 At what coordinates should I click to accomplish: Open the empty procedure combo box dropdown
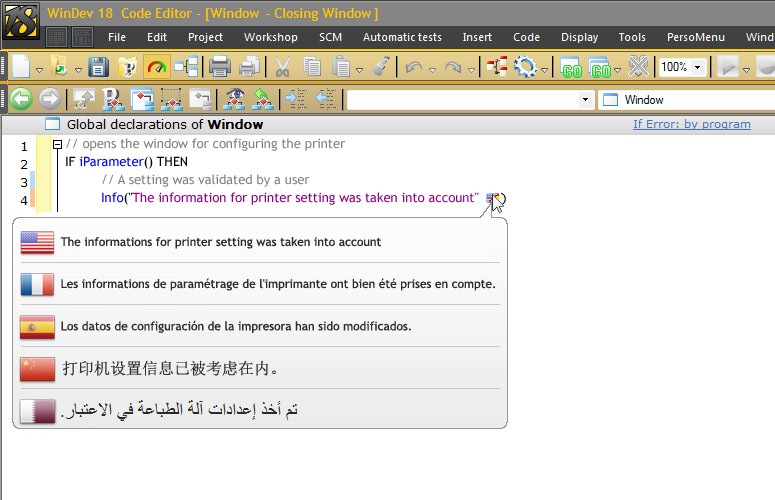pos(585,99)
